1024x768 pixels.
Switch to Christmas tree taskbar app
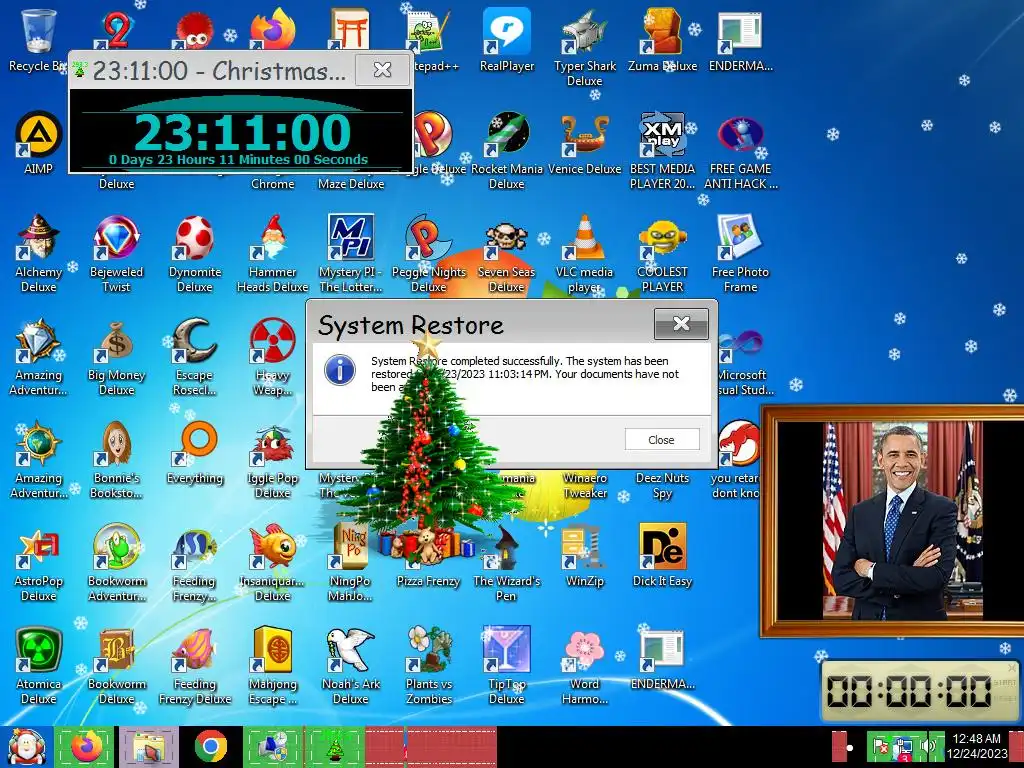pyautogui.click(x=335, y=746)
